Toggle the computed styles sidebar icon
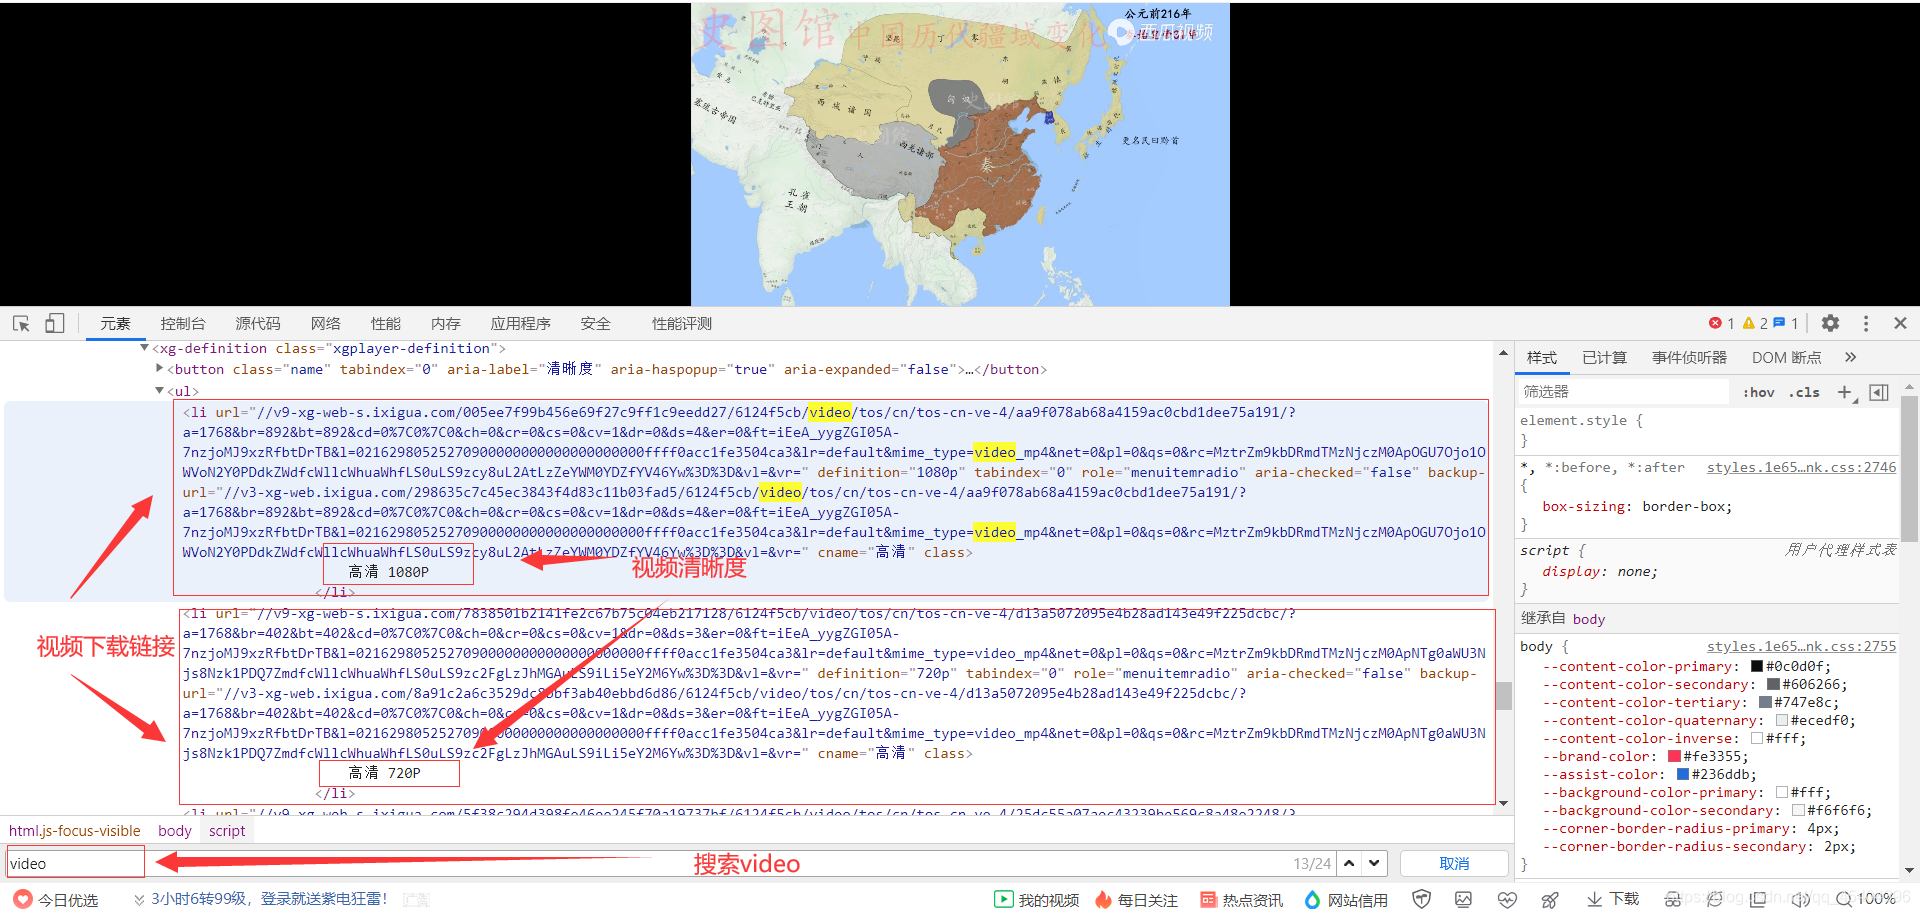 [x=1879, y=392]
